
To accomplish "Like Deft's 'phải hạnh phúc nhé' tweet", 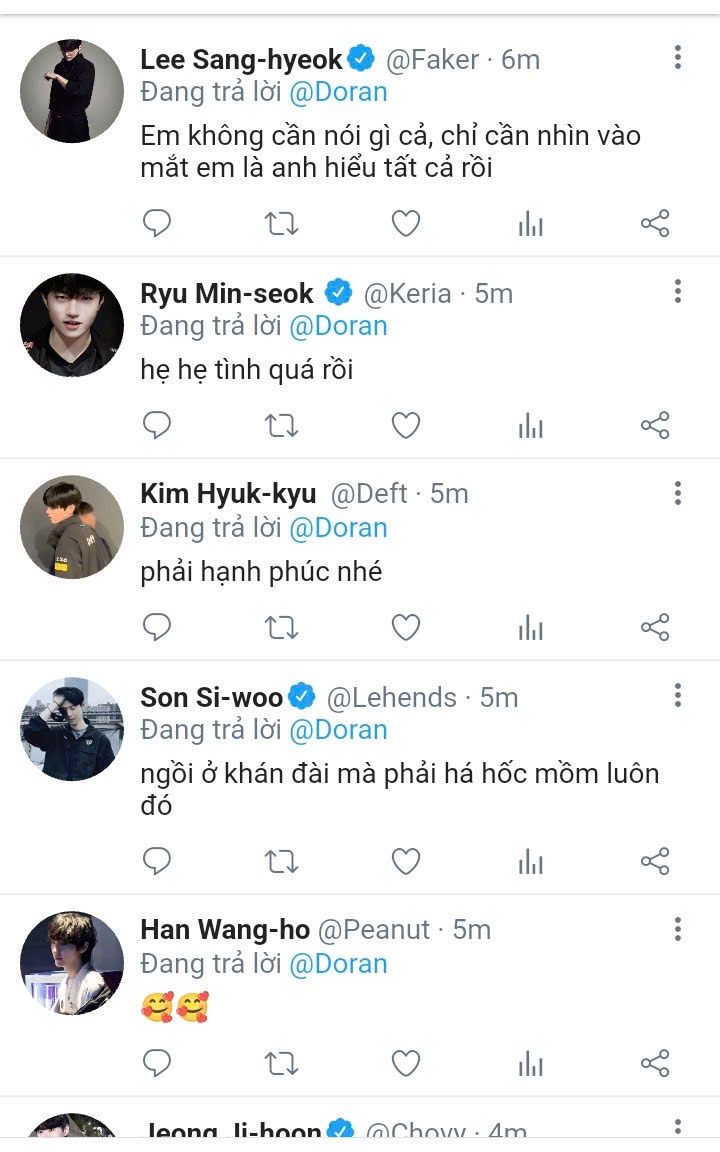I will pyautogui.click(x=405, y=628).
